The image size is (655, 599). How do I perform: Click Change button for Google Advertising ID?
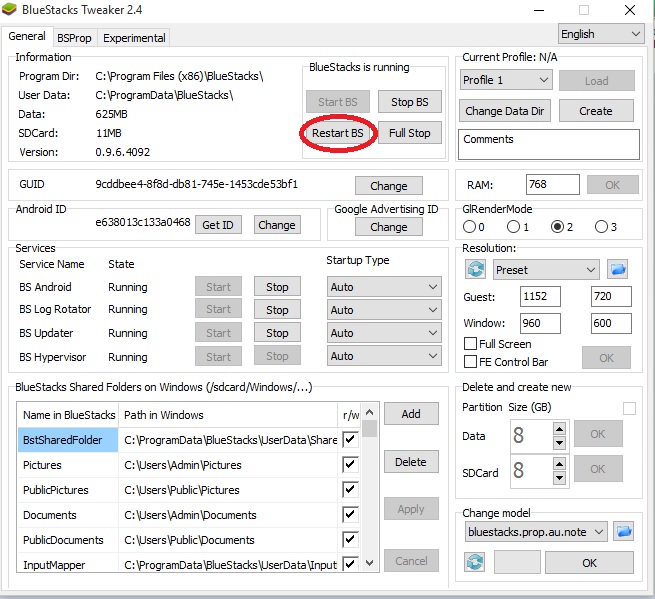(x=389, y=227)
